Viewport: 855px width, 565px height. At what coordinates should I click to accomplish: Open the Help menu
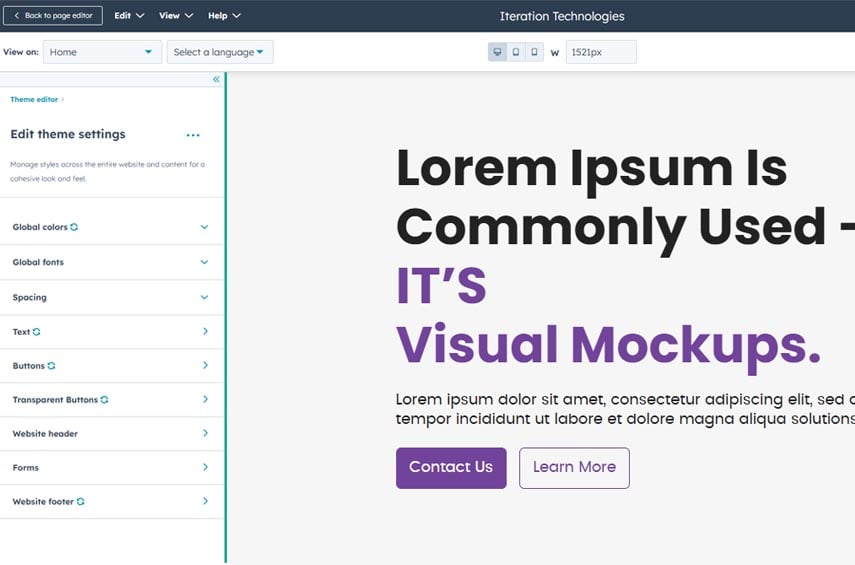point(224,16)
